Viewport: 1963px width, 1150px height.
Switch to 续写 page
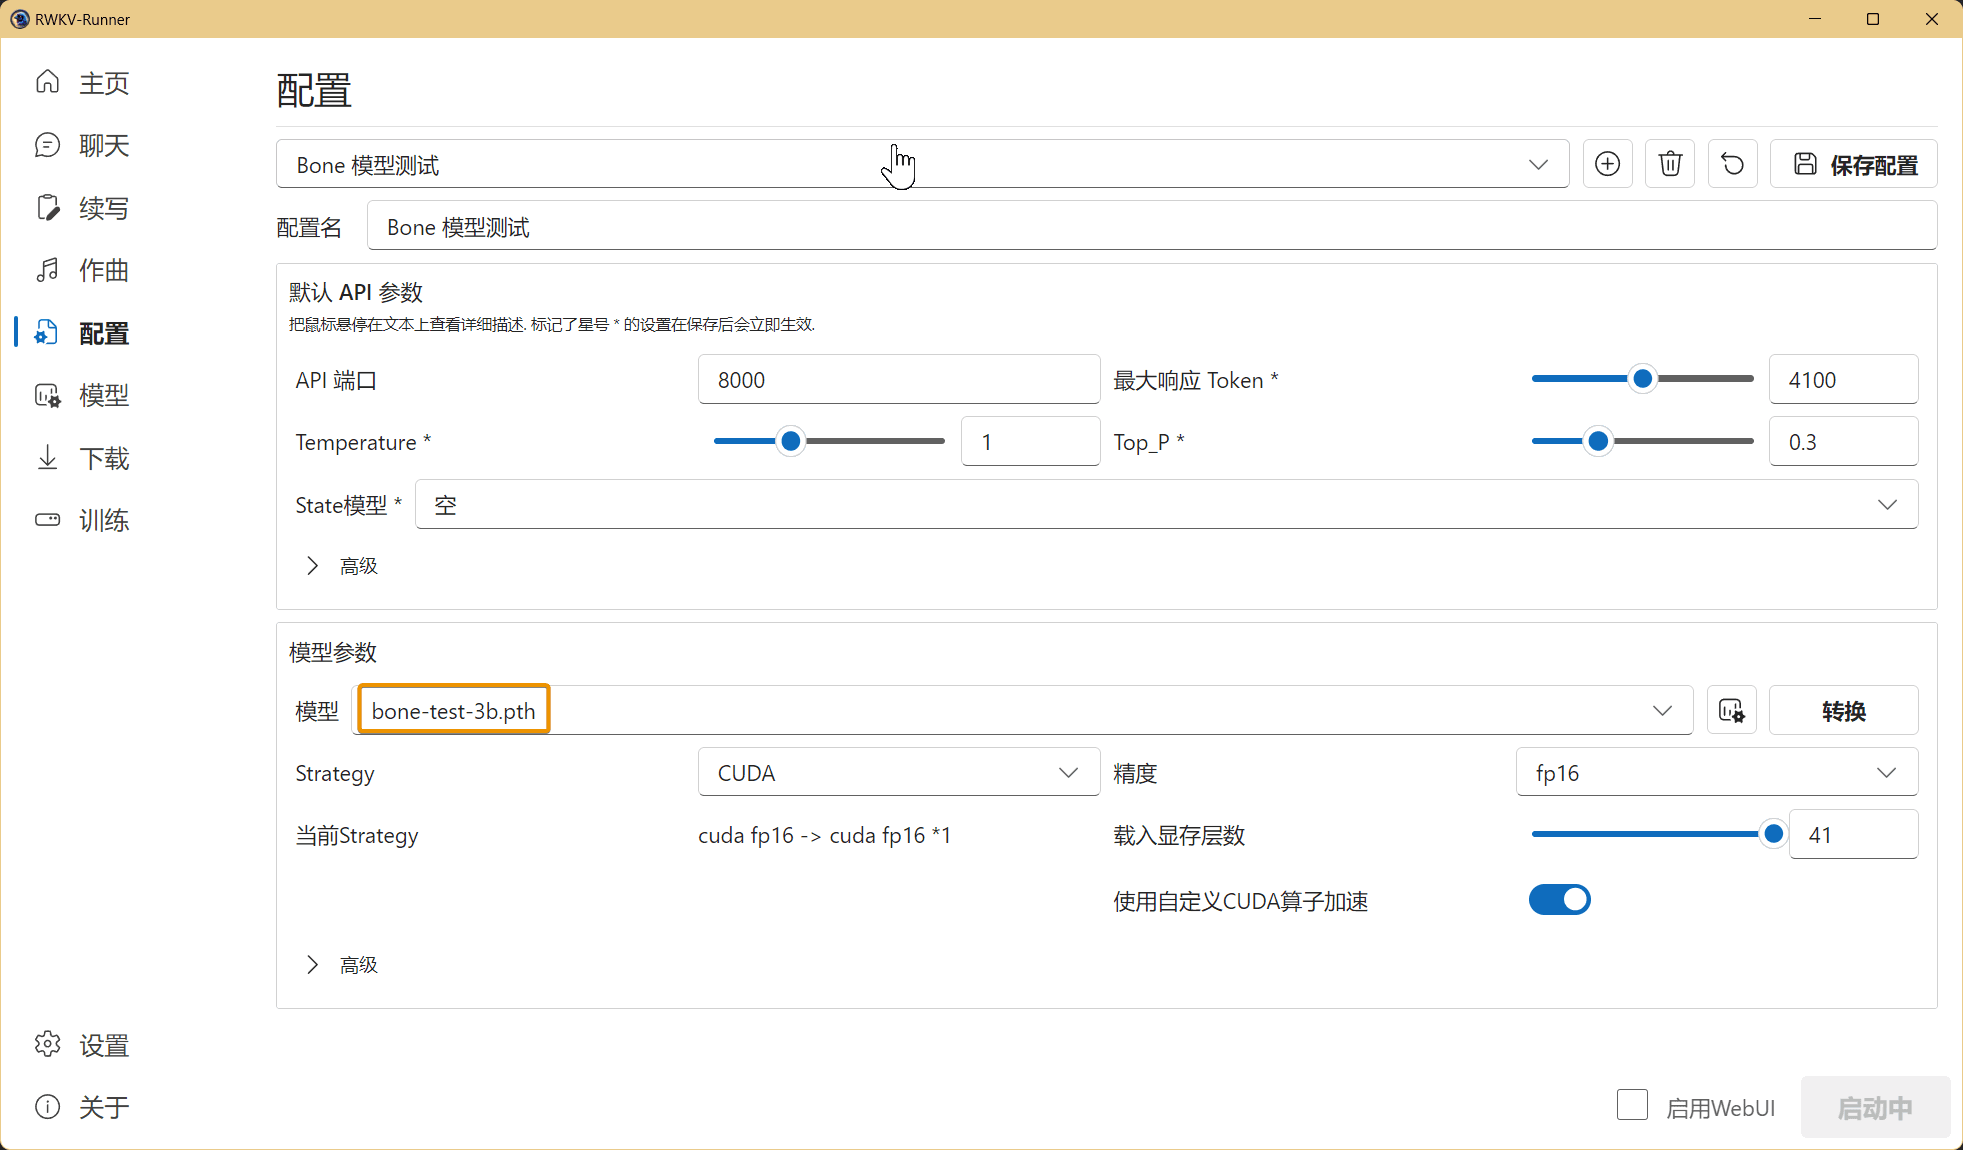pos(104,208)
